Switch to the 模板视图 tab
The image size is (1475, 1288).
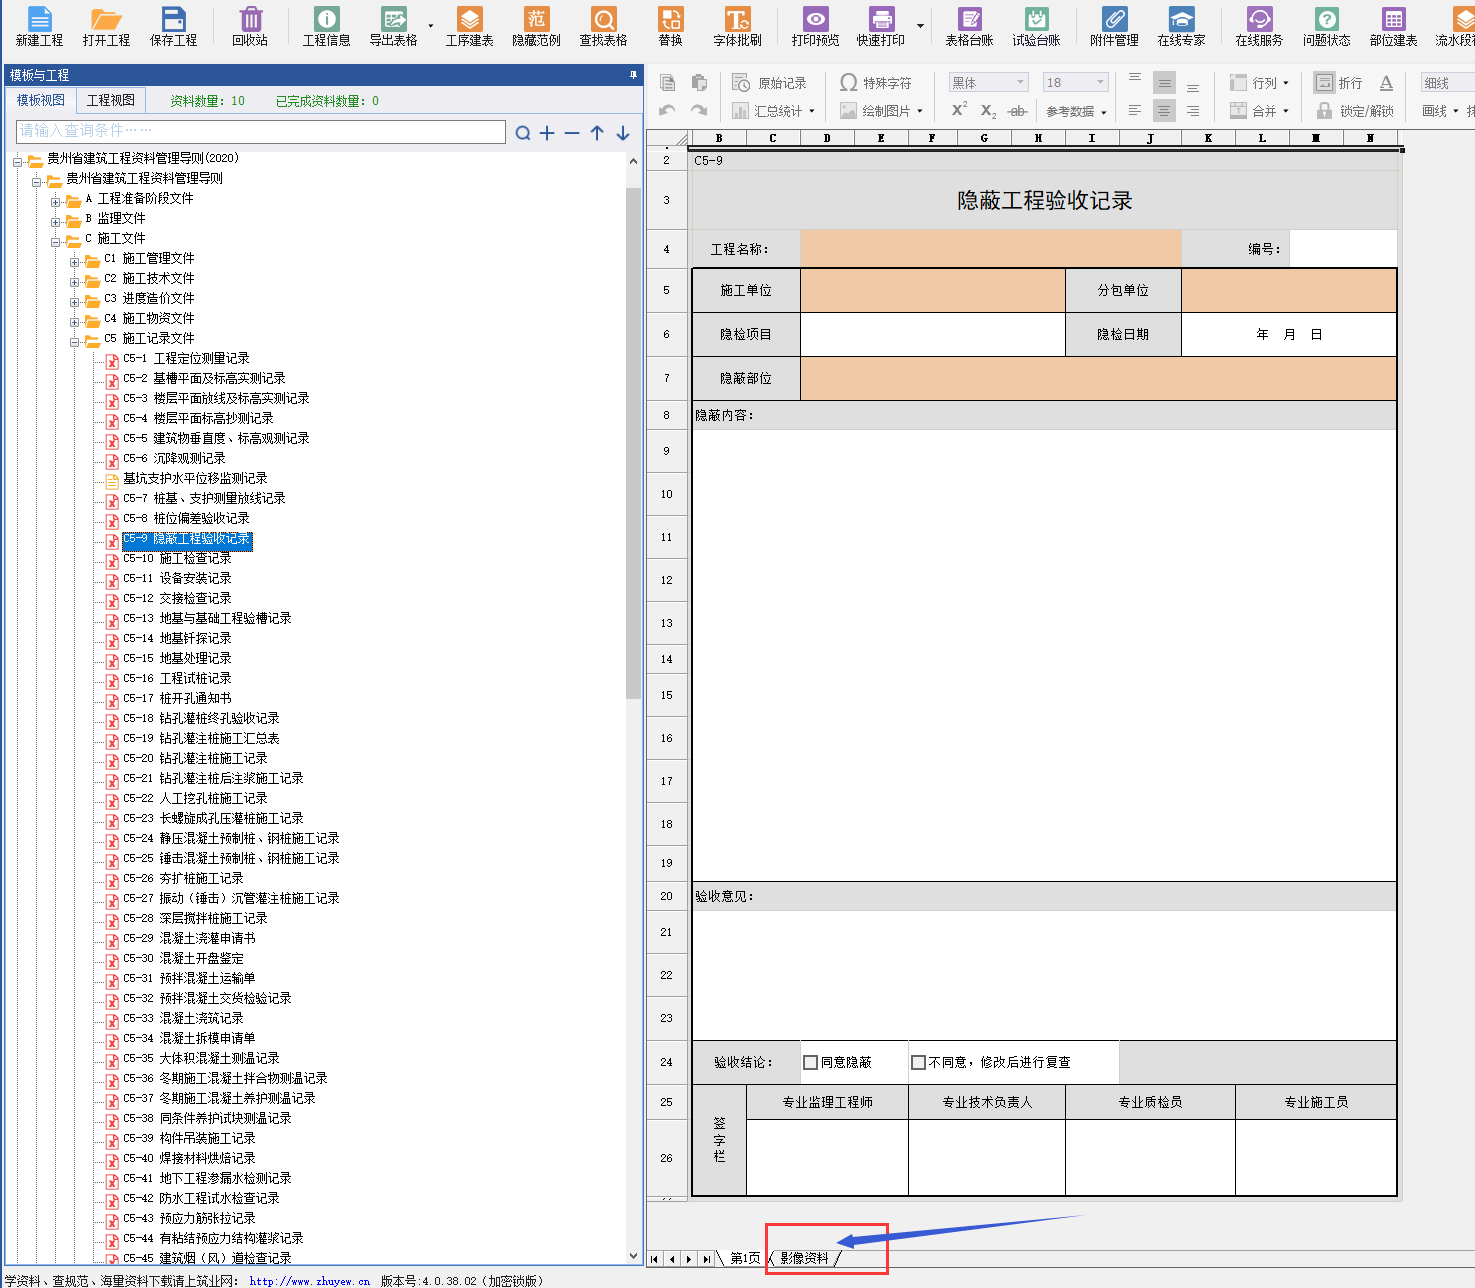40,100
